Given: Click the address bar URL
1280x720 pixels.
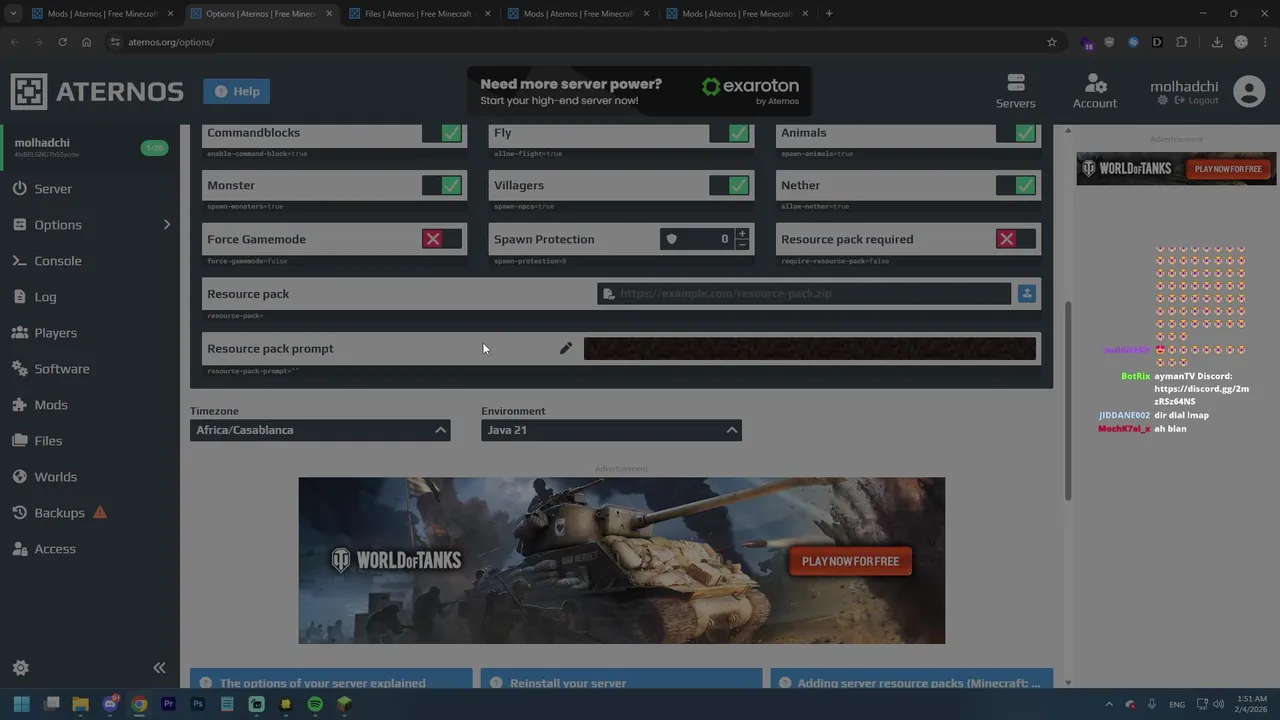Looking at the screenshot, I should [171, 42].
